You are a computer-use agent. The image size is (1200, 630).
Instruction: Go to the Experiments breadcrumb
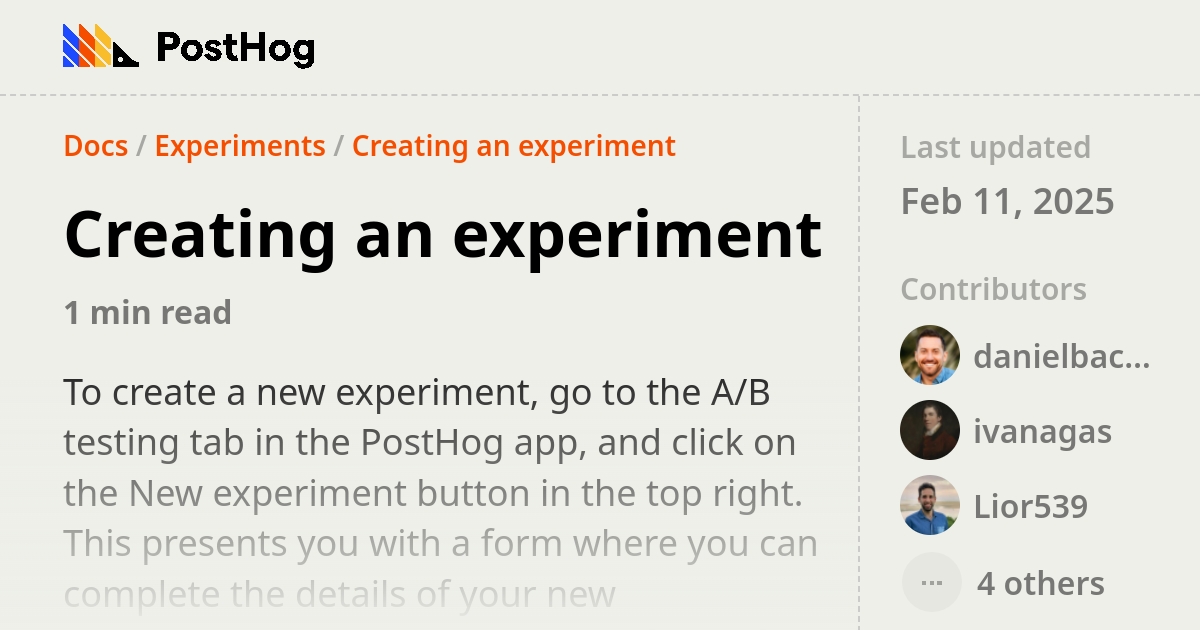[x=240, y=146]
